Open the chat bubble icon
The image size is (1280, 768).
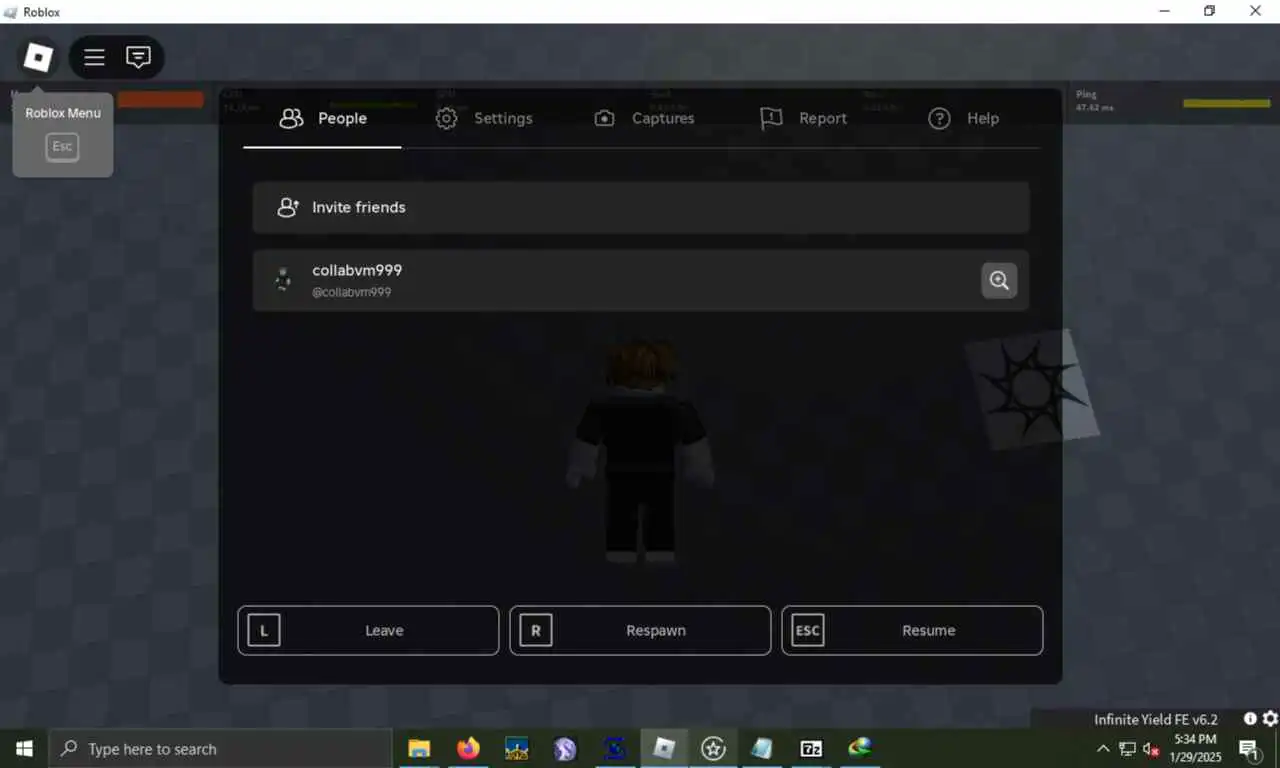coord(138,58)
